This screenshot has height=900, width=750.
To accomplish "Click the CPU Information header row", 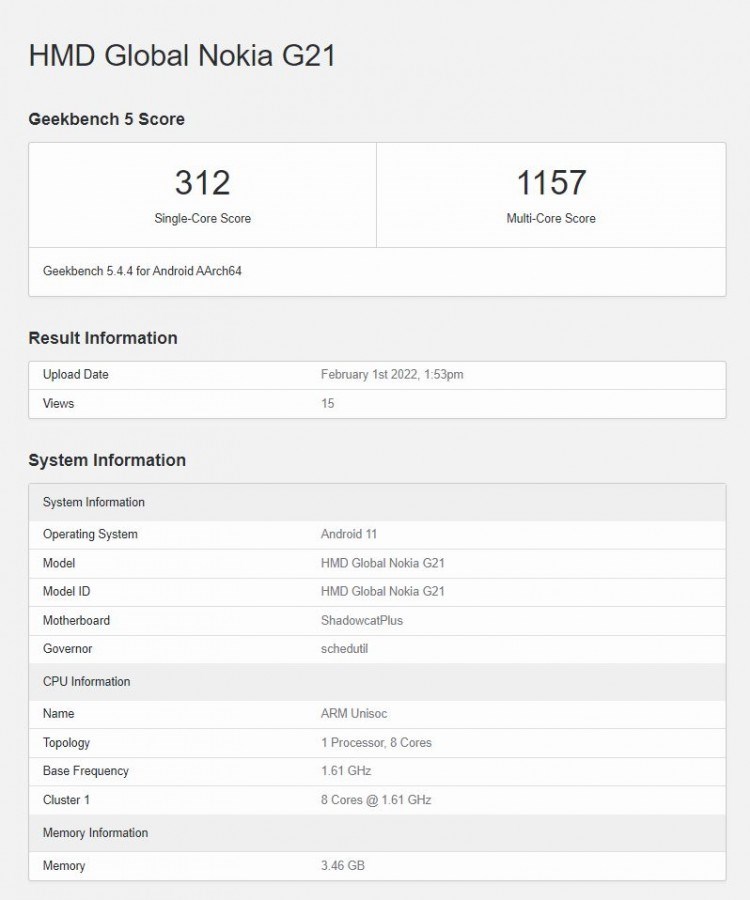I will (378, 682).
